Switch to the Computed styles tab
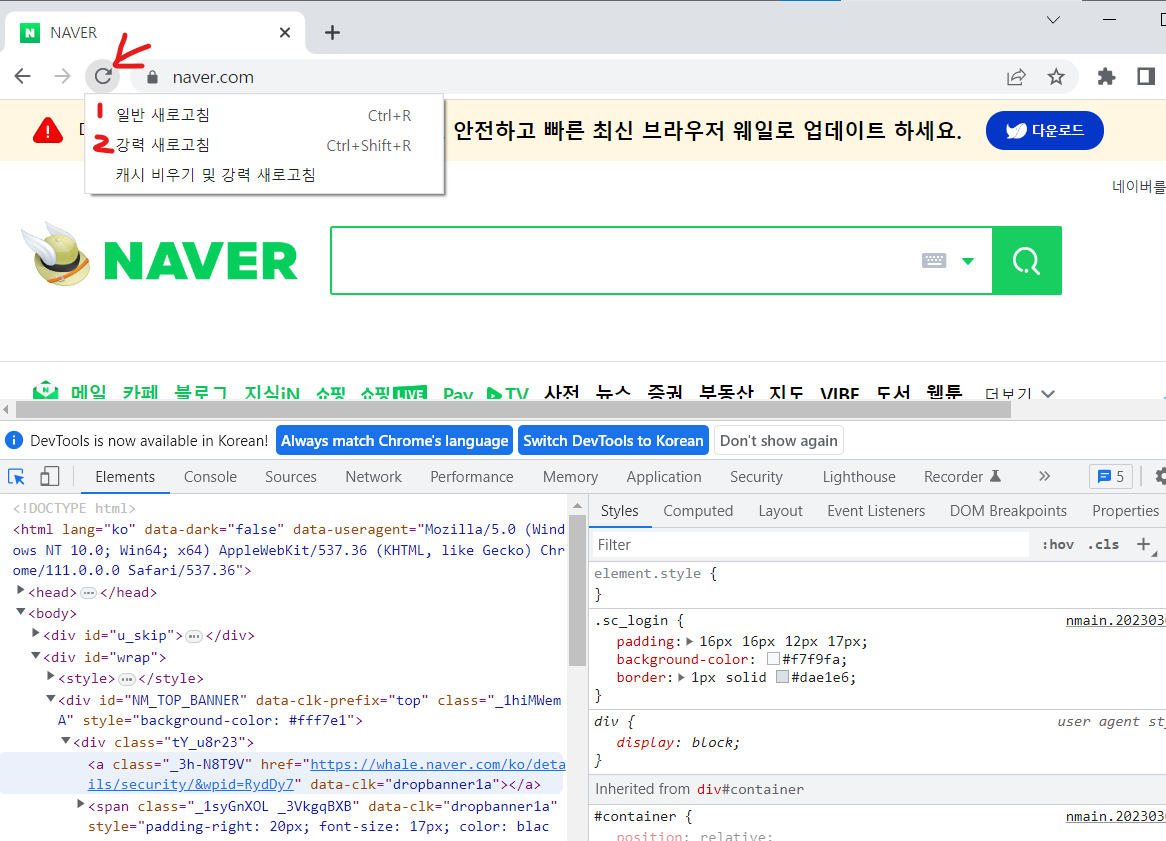The height and width of the screenshot is (841, 1166). (x=698, y=511)
